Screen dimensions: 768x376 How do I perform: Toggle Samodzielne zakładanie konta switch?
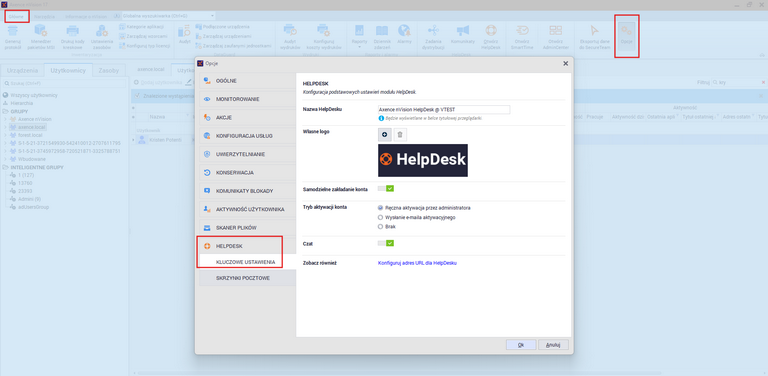click(x=386, y=188)
